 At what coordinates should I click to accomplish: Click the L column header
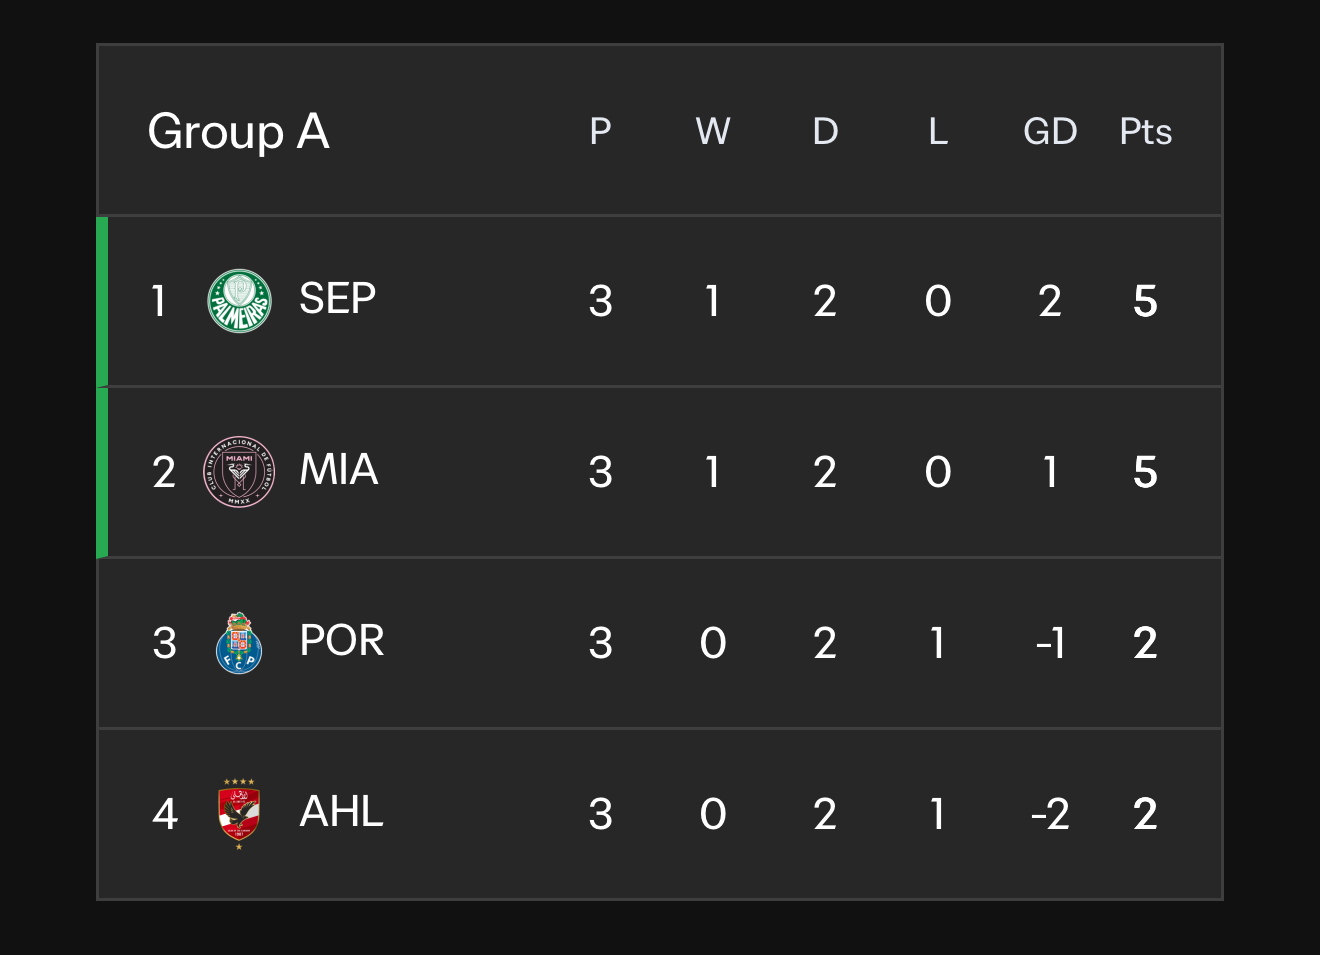pyautogui.click(x=938, y=131)
